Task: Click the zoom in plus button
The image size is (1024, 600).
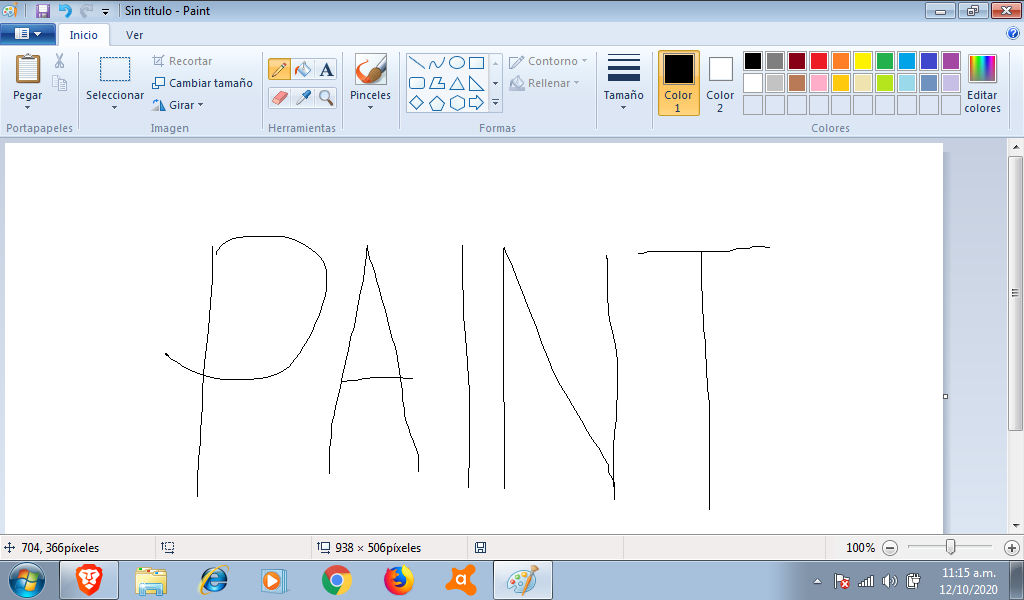Action: coord(1012,548)
